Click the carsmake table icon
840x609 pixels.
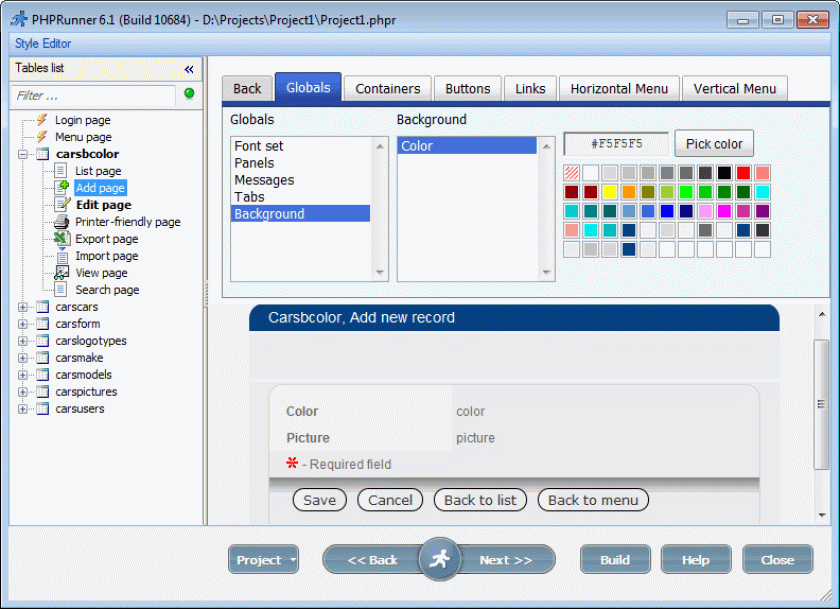pyautogui.click(x=43, y=358)
